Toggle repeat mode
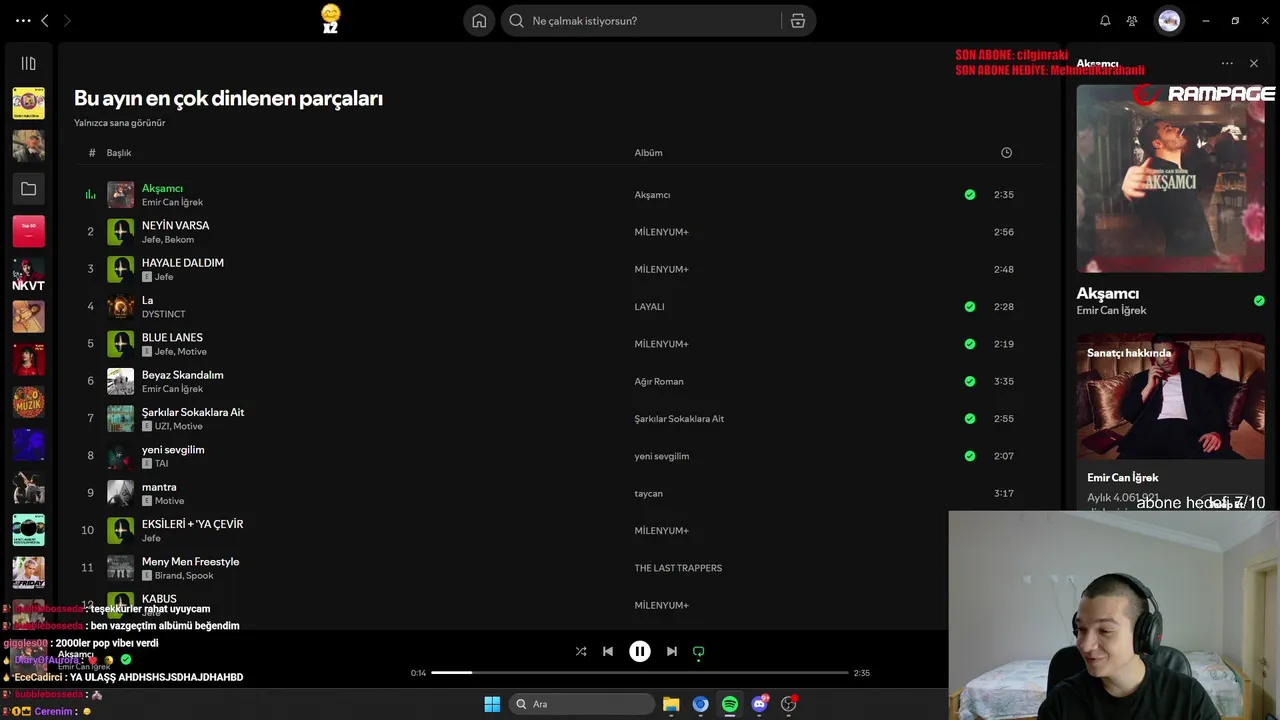This screenshot has width=1280, height=720. pos(699,651)
